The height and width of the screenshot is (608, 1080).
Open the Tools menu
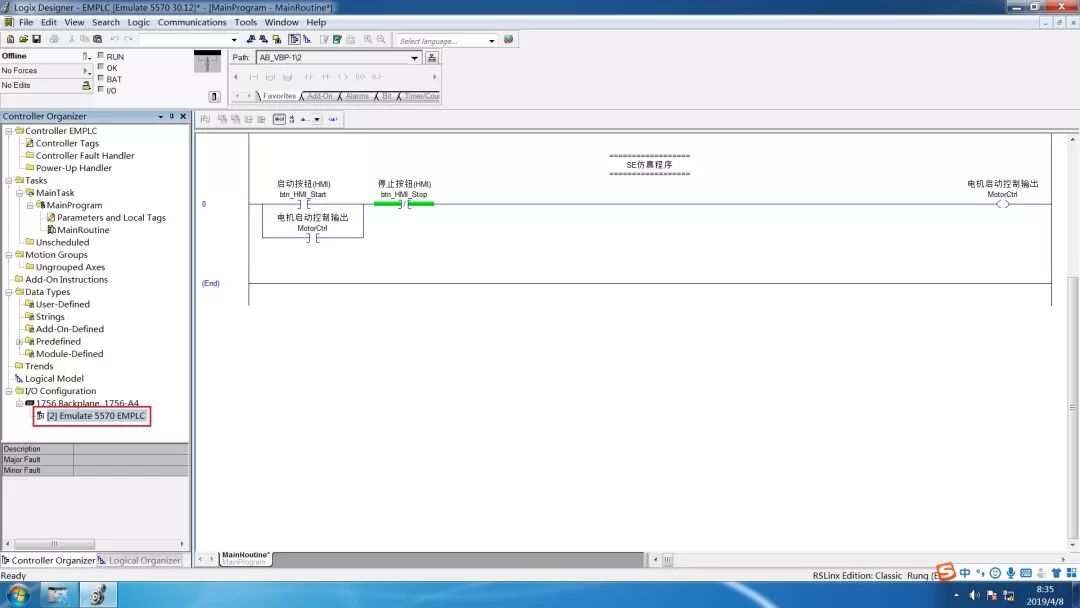(245, 22)
